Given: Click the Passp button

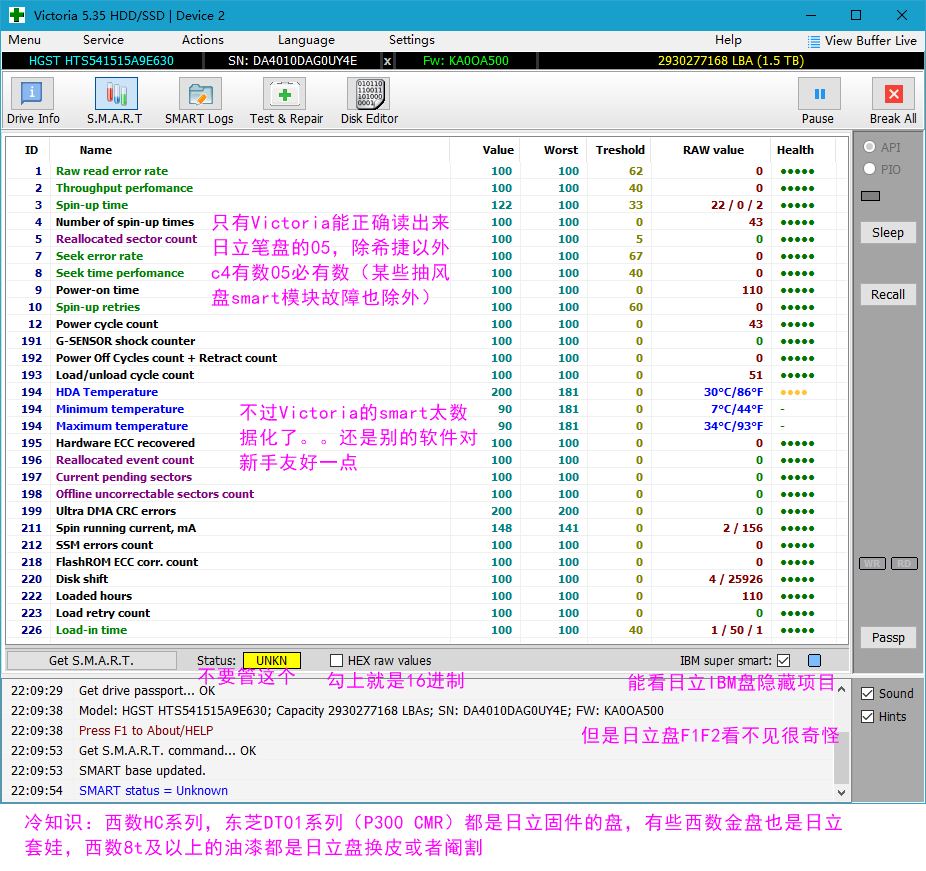Looking at the screenshot, I should (888, 637).
